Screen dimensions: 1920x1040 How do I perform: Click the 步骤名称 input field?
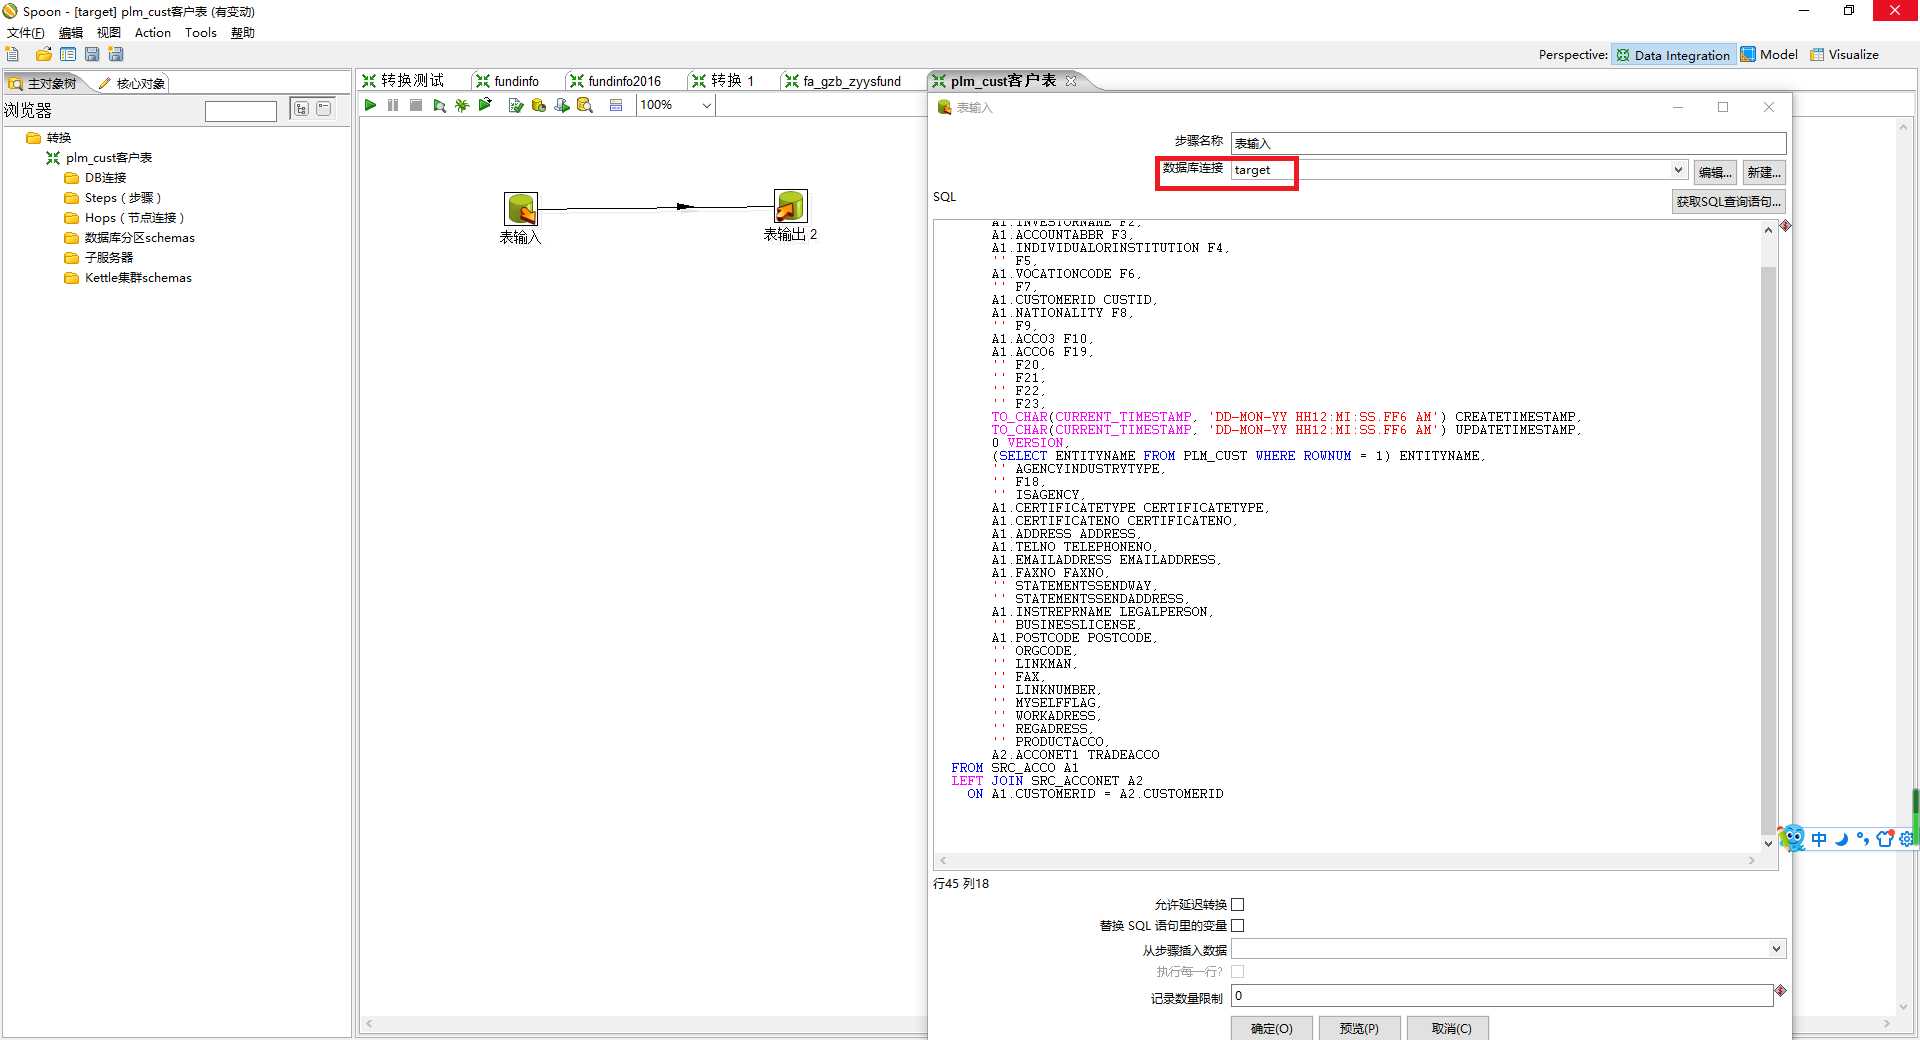(1508, 143)
